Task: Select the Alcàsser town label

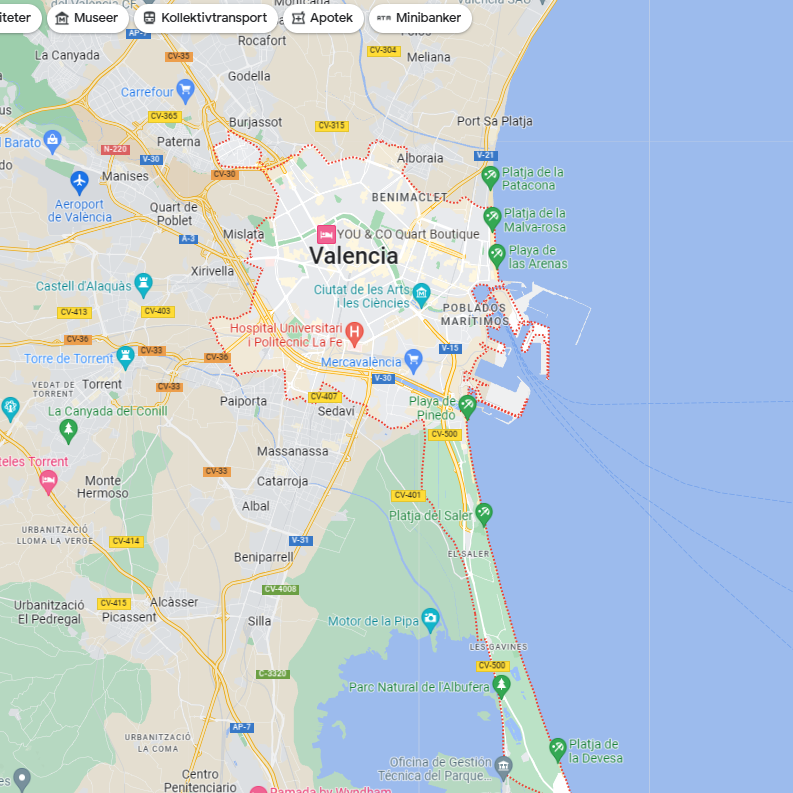Action: [x=174, y=602]
